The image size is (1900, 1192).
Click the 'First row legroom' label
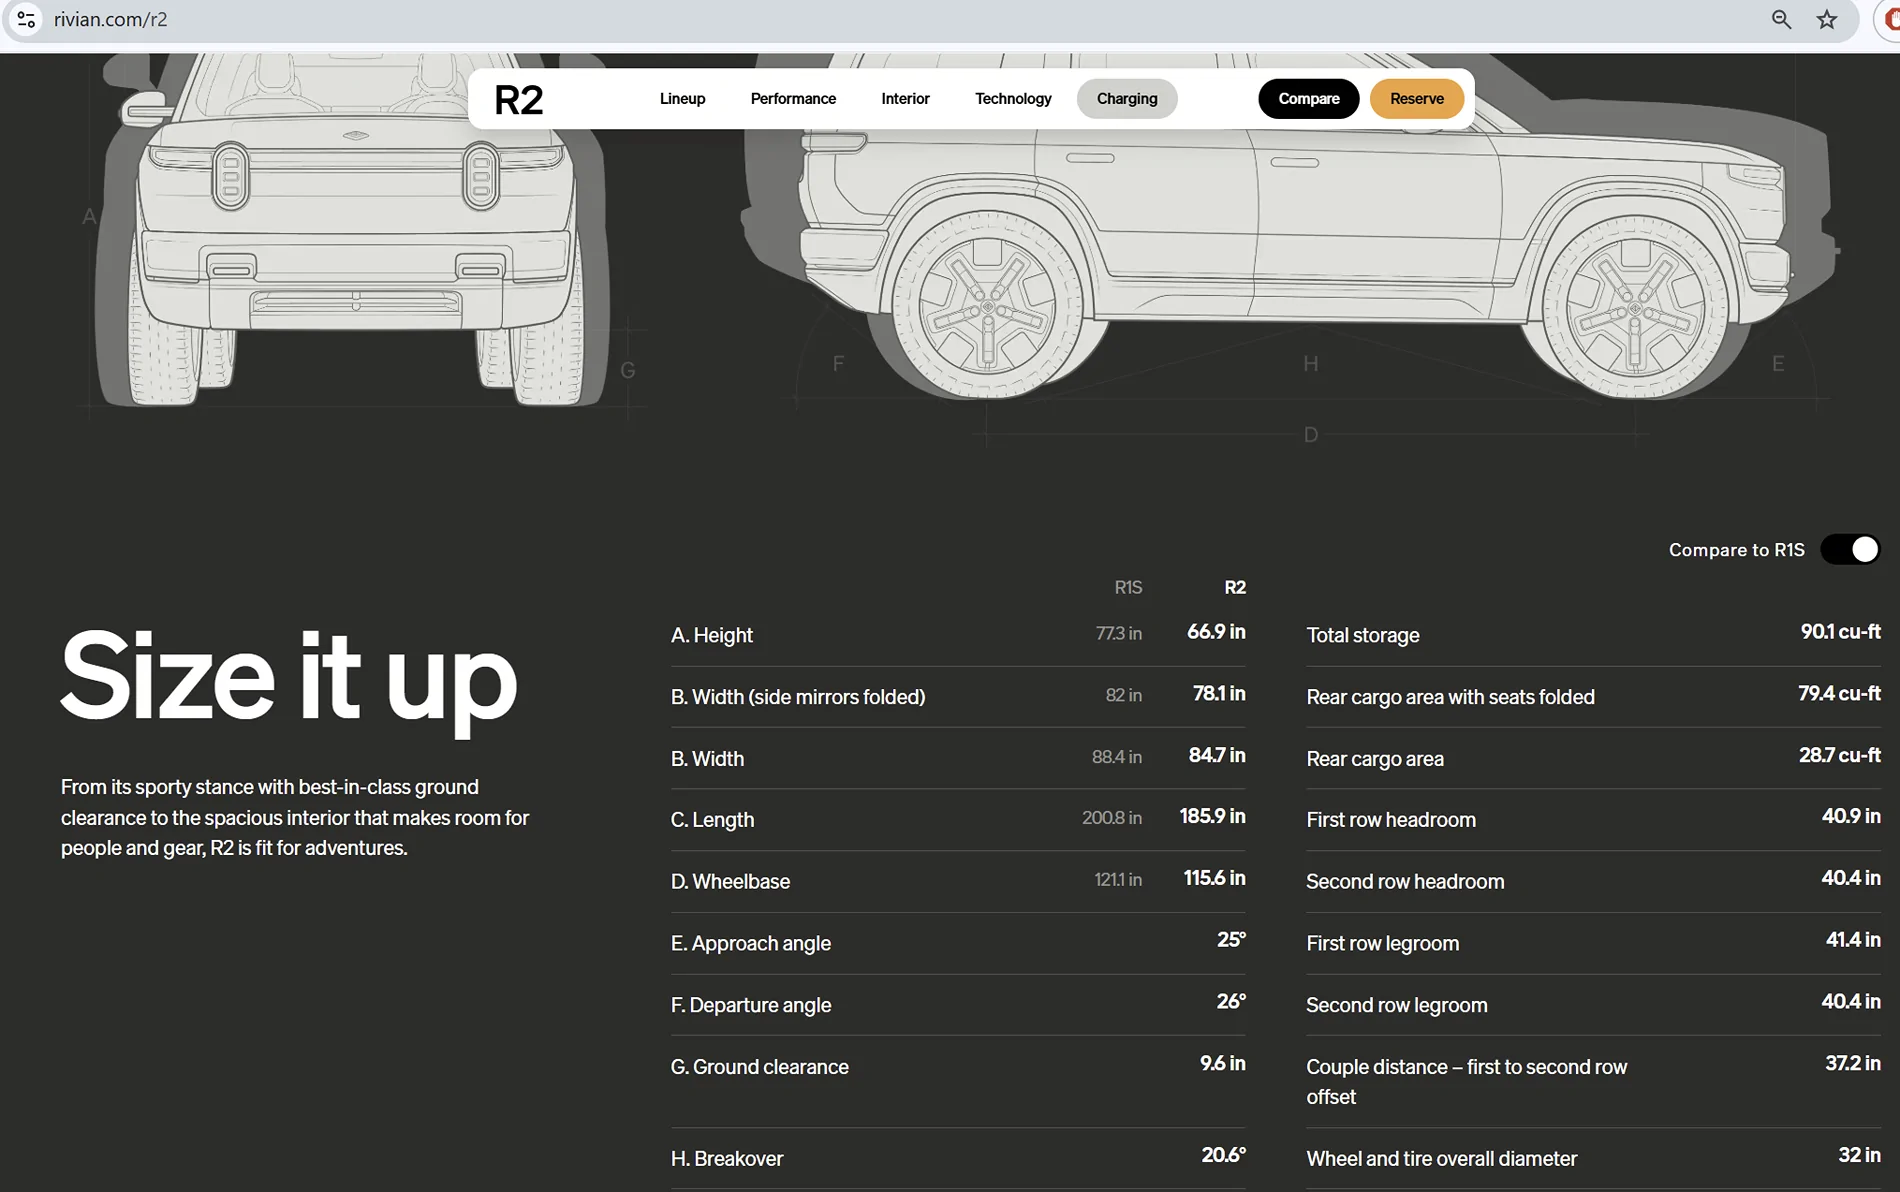1383,944
